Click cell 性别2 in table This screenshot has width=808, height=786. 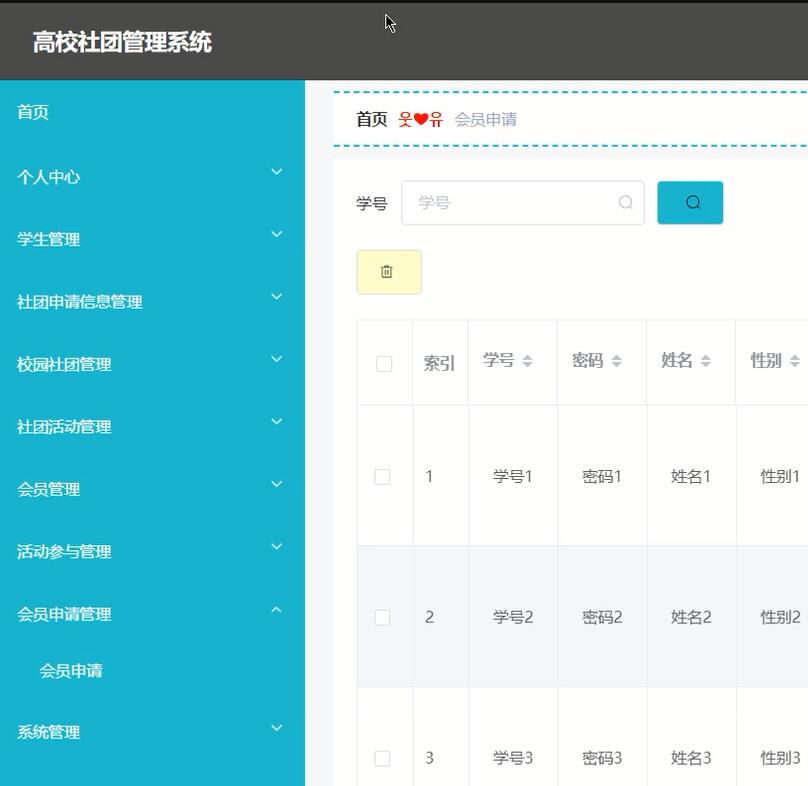point(780,617)
